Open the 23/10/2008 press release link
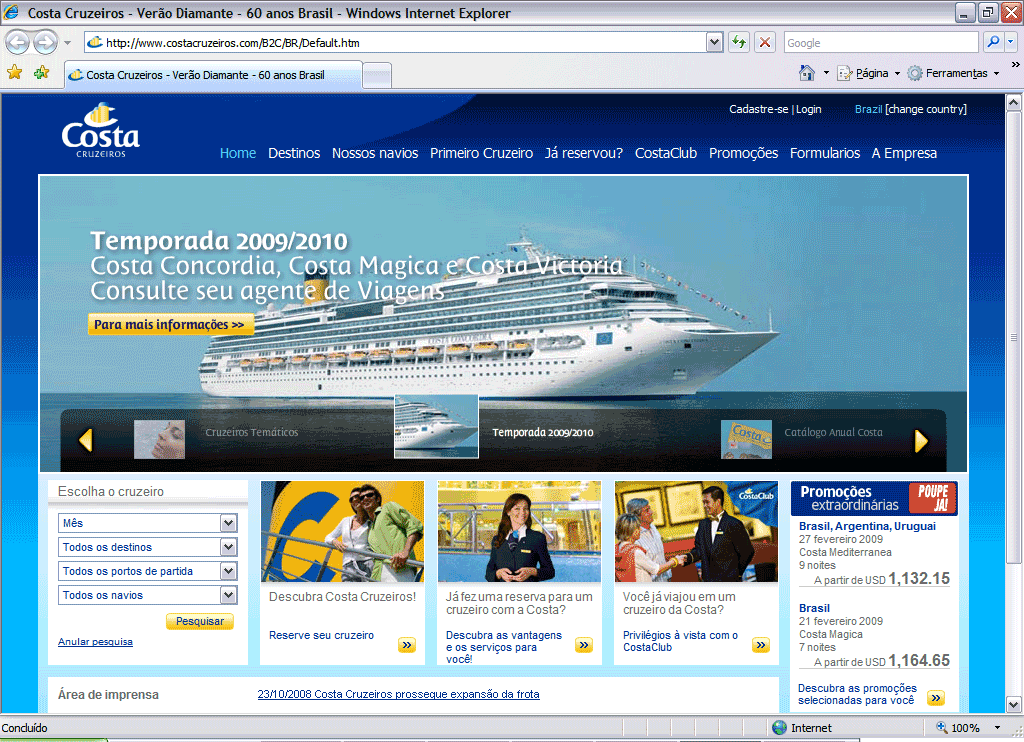The image size is (1024, 742). (398, 694)
